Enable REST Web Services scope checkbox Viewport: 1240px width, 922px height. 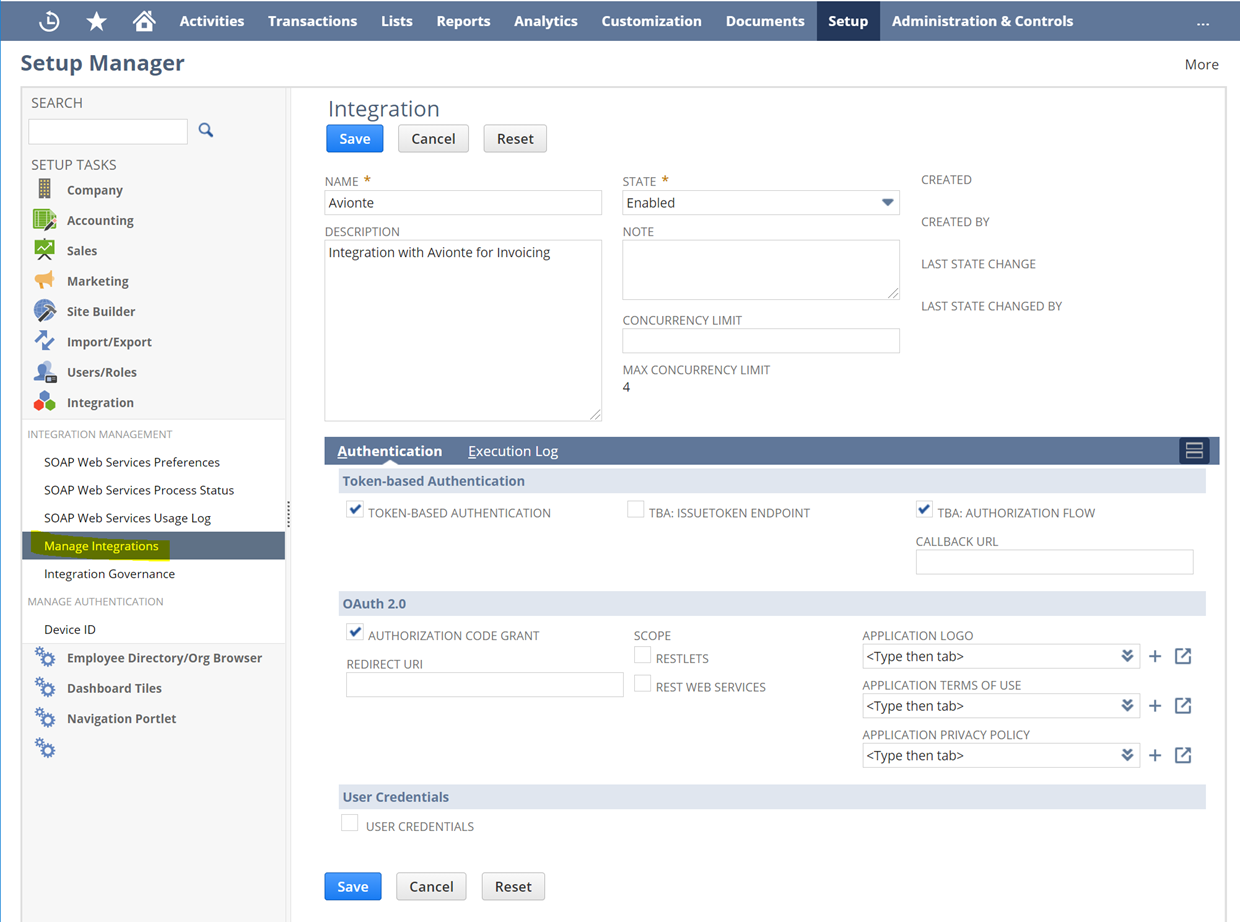pos(642,685)
